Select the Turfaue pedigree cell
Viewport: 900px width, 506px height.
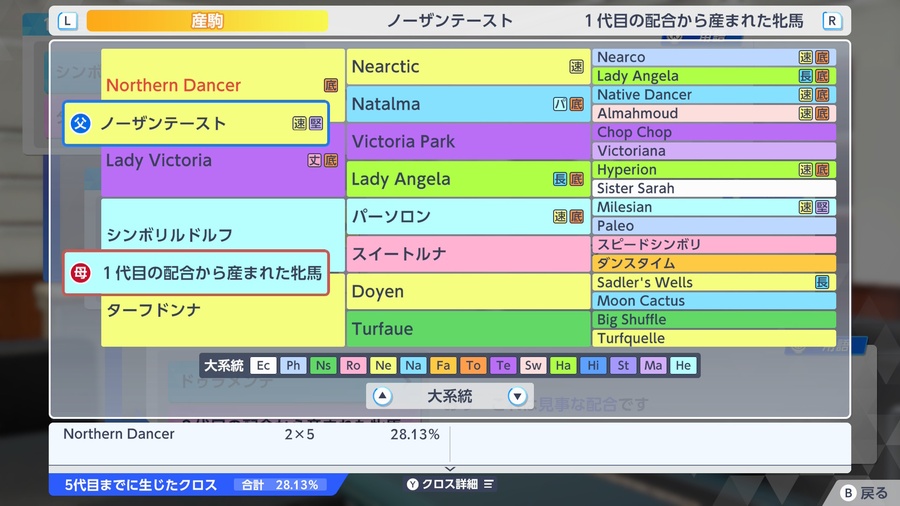468,329
